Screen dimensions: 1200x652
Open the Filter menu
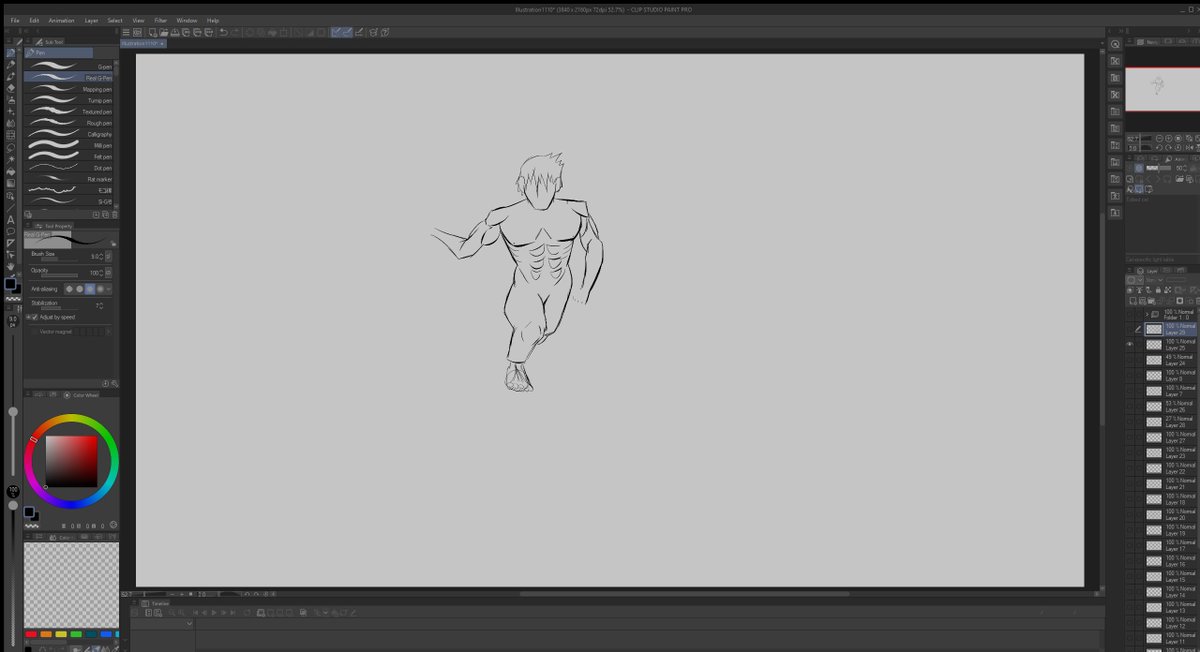pos(160,20)
